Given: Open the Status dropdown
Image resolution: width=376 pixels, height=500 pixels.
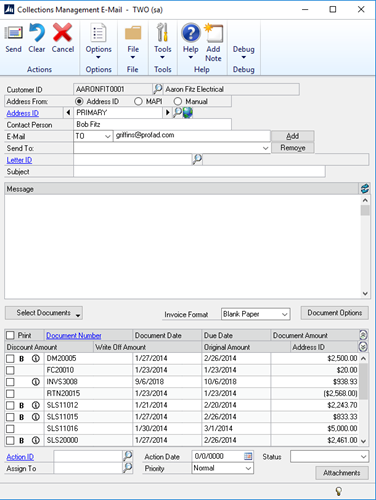Looking at the screenshot, I should click(363, 456).
